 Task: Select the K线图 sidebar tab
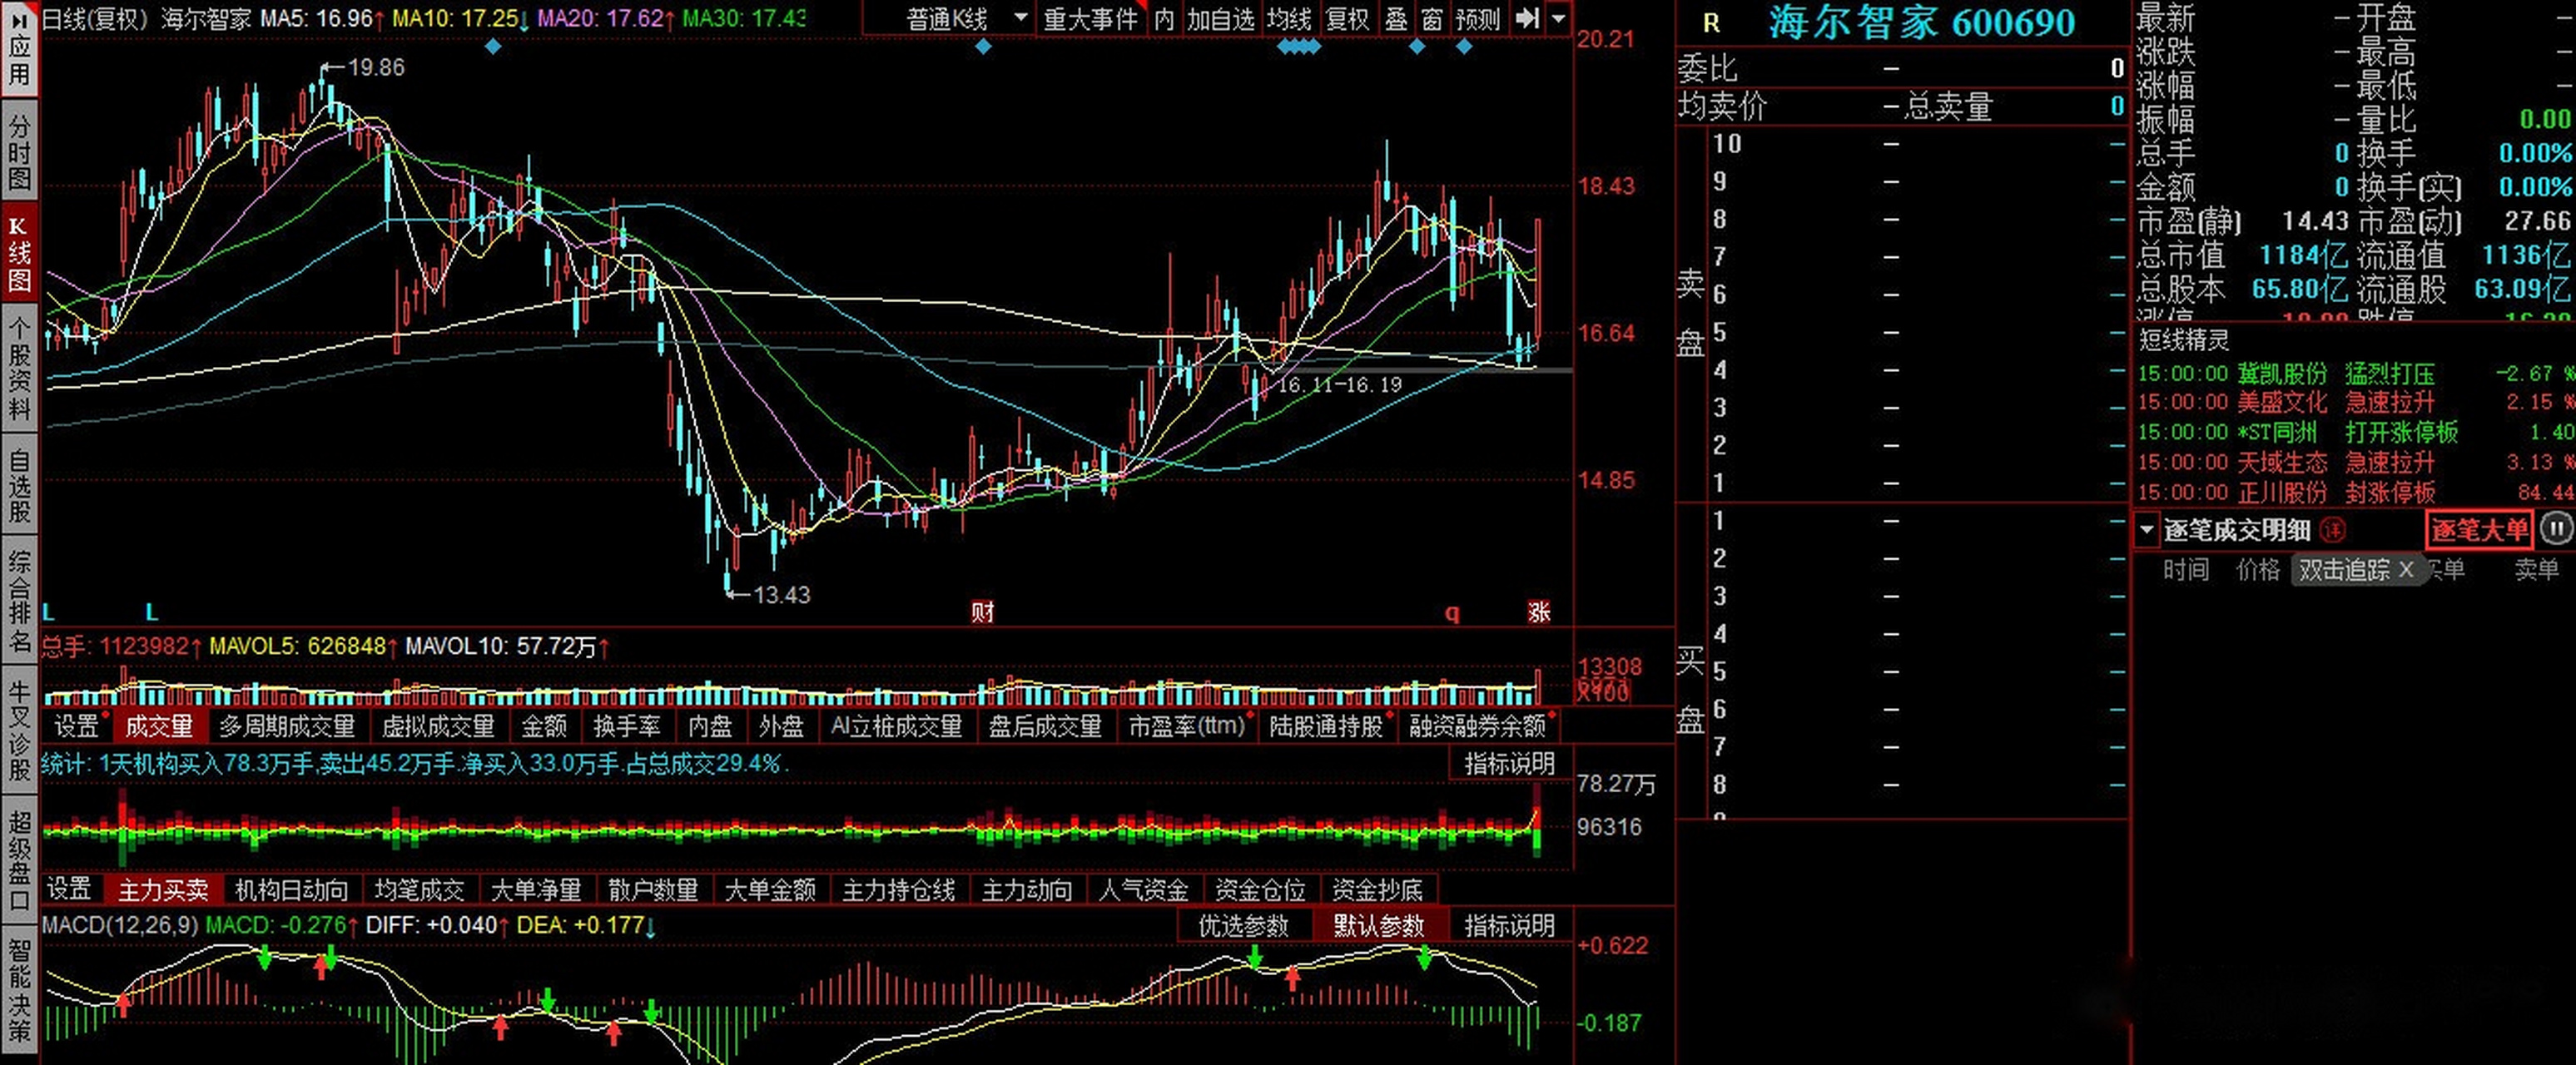pos(19,253)
